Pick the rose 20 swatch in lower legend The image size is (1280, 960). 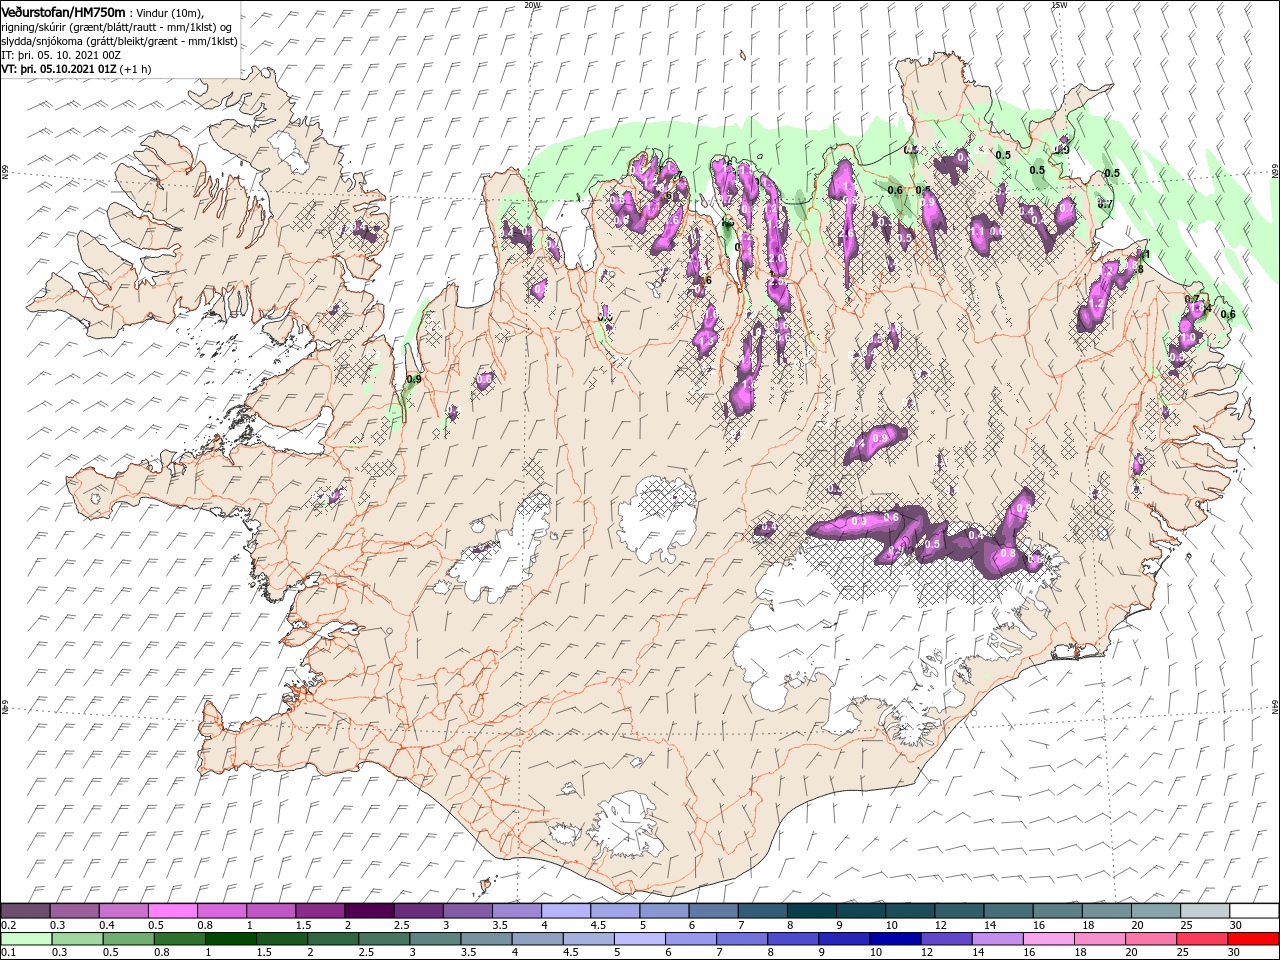(1152, 939)
